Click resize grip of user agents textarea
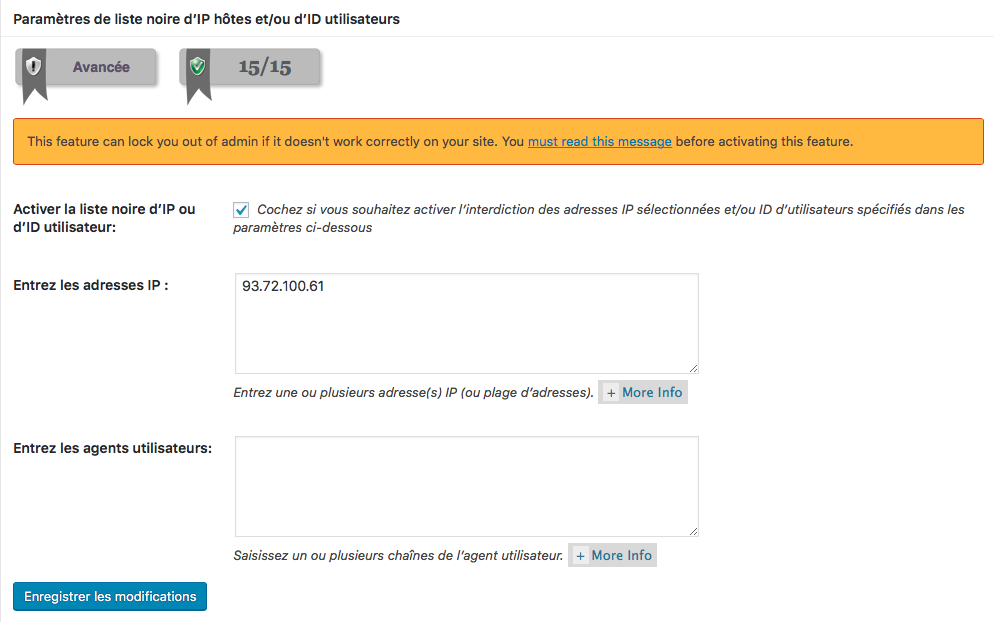Viewport: 994px width, 622px height. click(x=692, y=530)
